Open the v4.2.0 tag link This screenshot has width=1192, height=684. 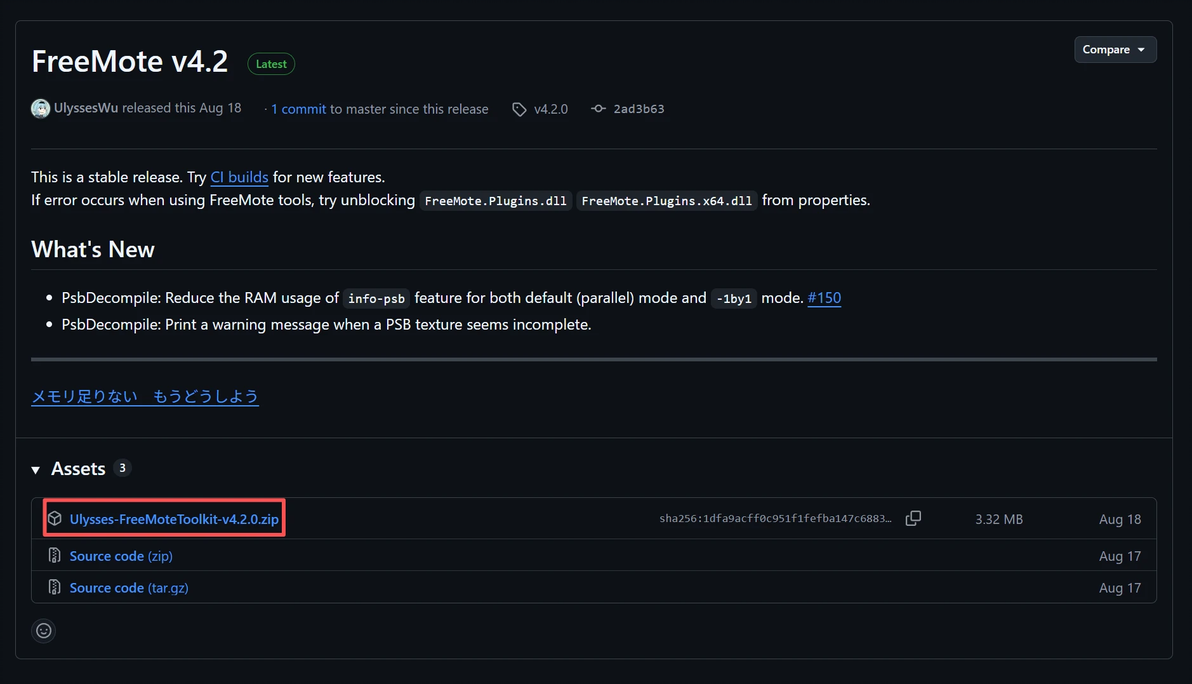pyautogui.click(x=550, y=109)
